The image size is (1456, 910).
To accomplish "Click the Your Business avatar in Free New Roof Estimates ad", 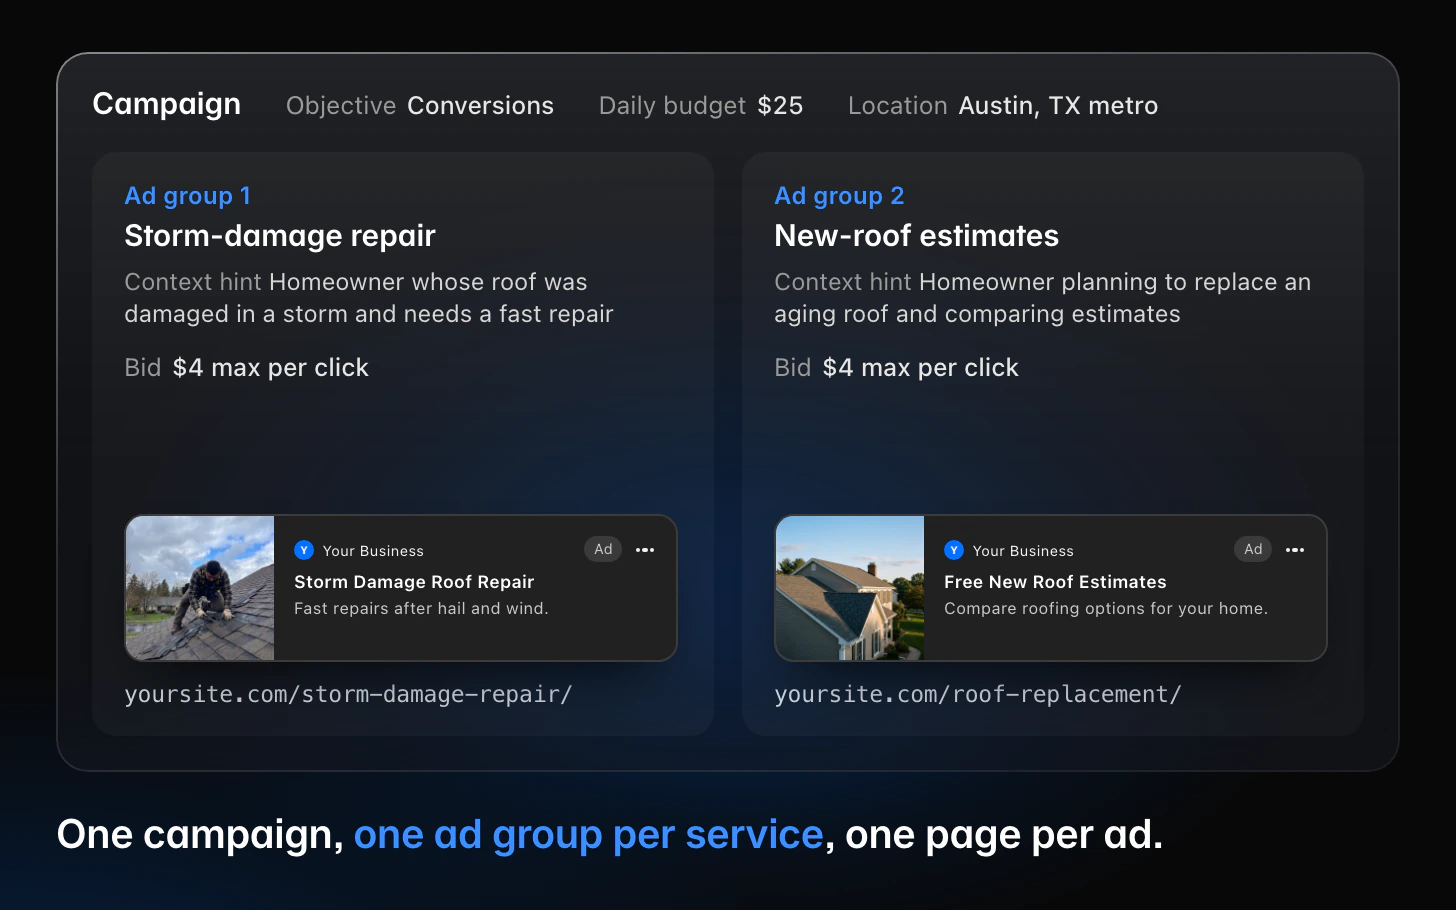I will [x=954, y=550].
